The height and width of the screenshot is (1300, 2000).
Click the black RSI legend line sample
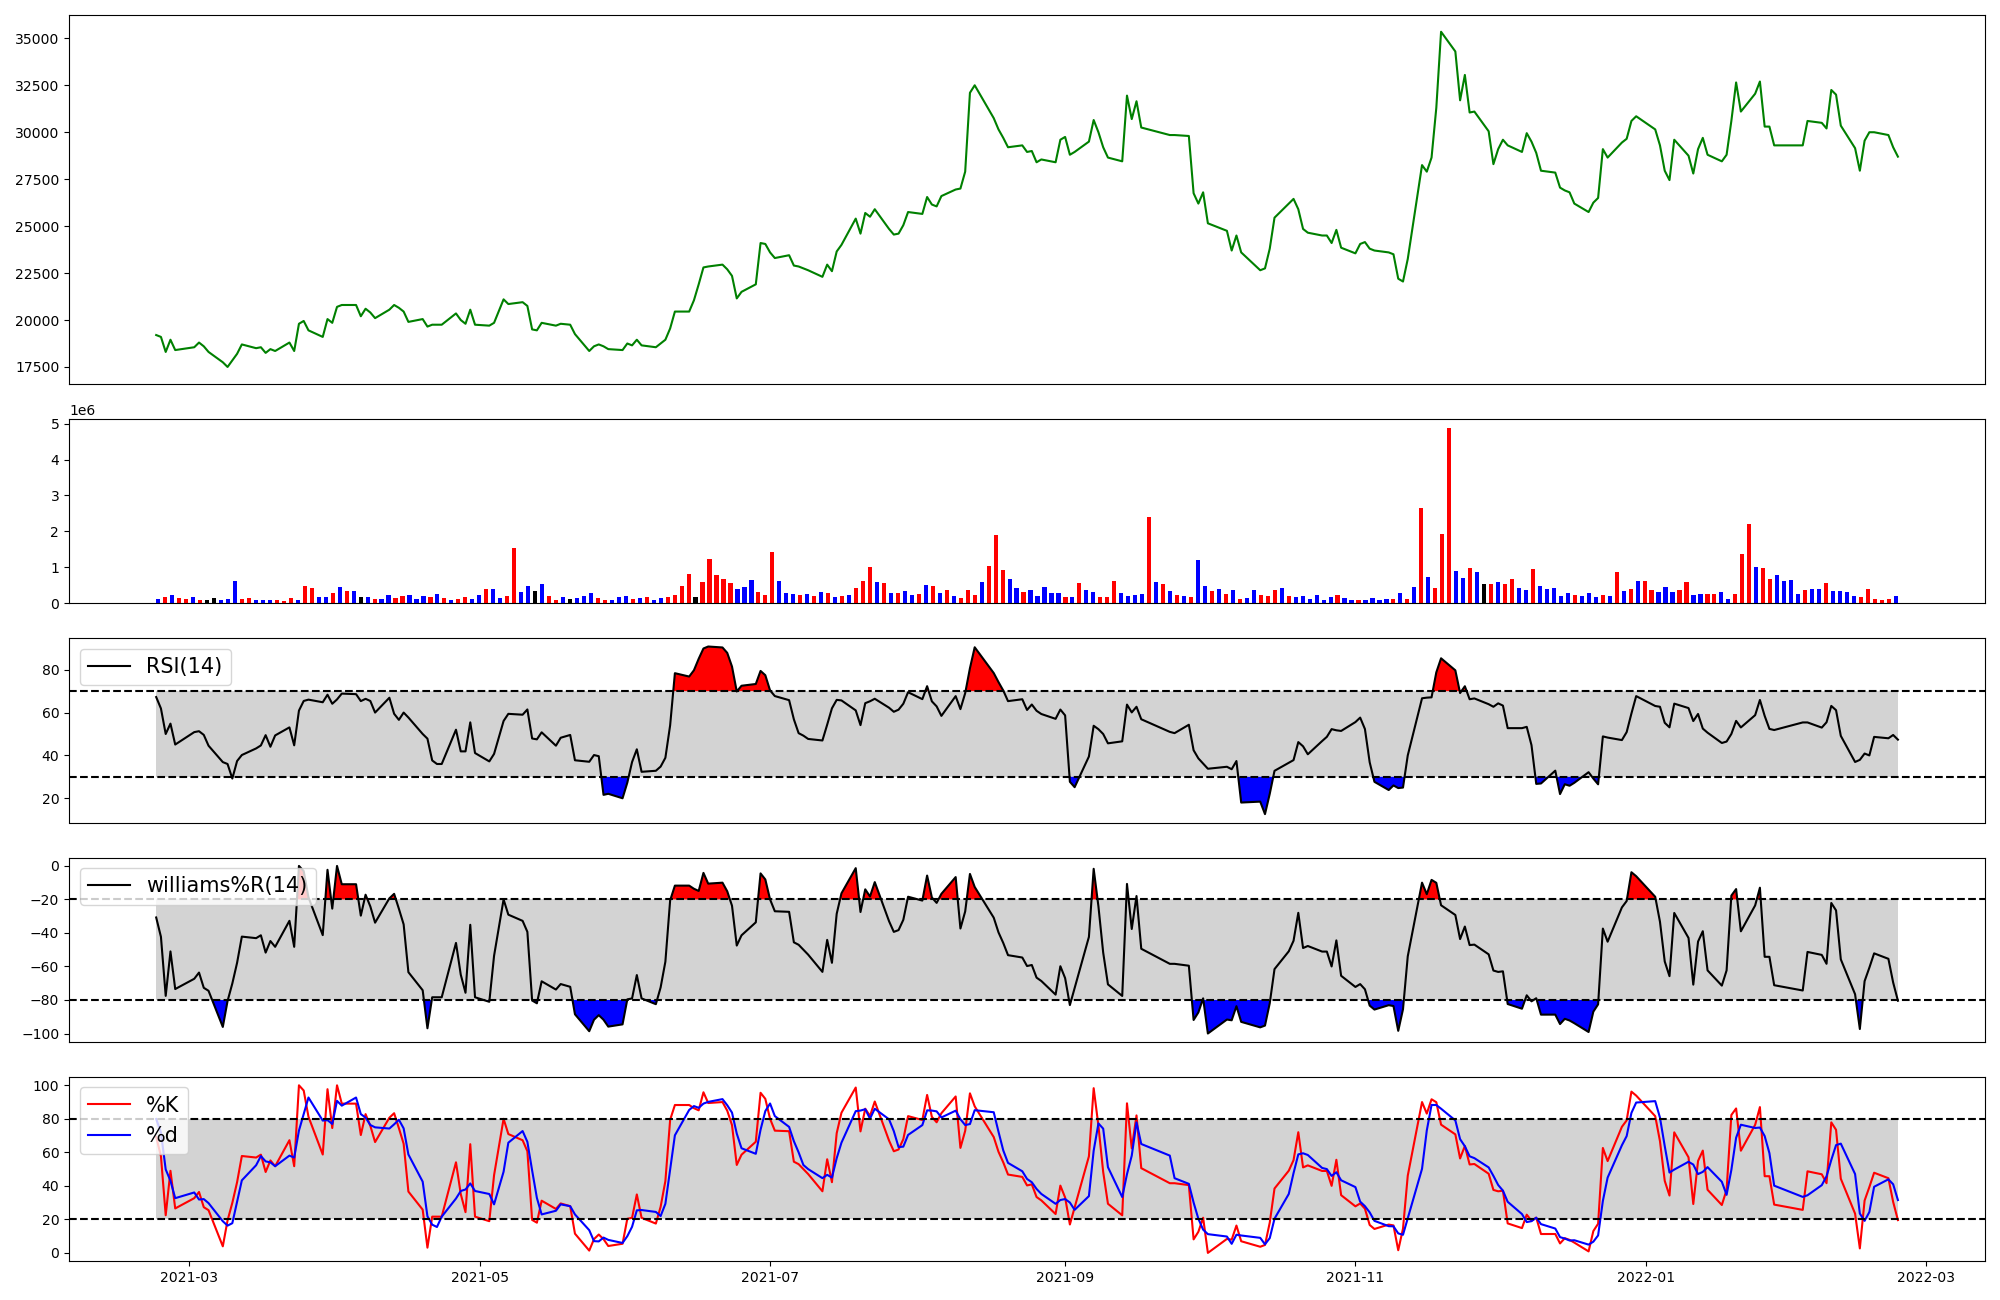[110, 666]
